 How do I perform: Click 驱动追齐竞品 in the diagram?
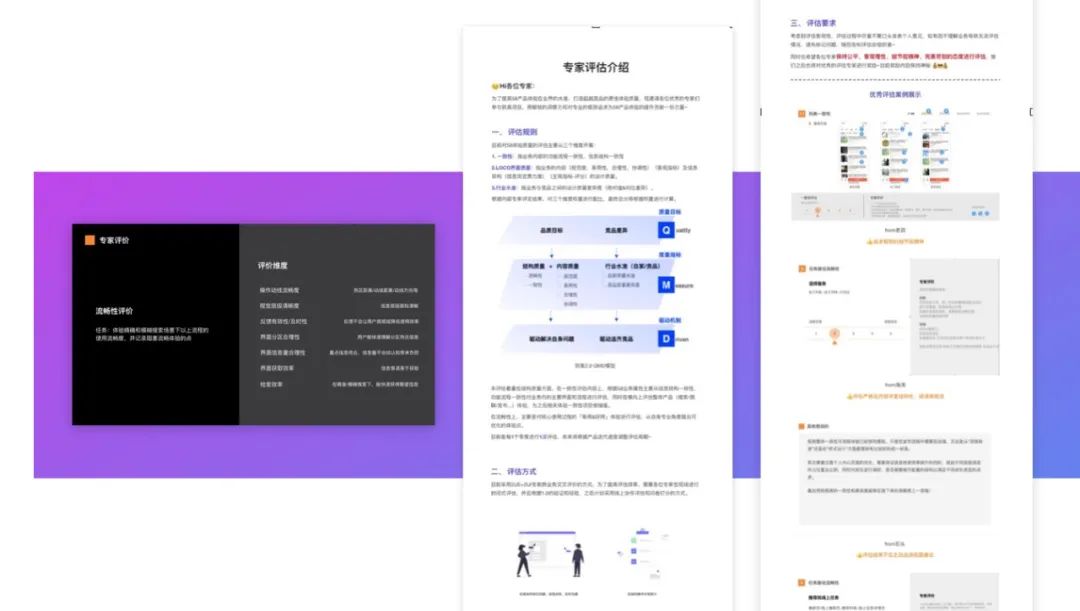616,339
